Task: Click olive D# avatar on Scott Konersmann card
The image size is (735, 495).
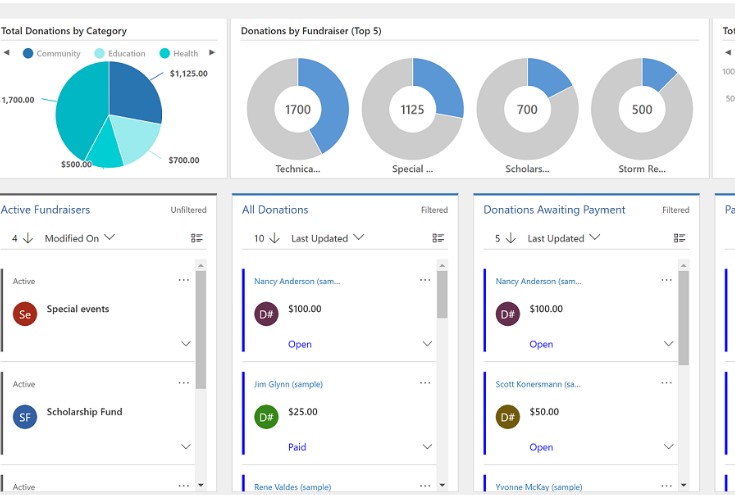Action: pos(508,417)
